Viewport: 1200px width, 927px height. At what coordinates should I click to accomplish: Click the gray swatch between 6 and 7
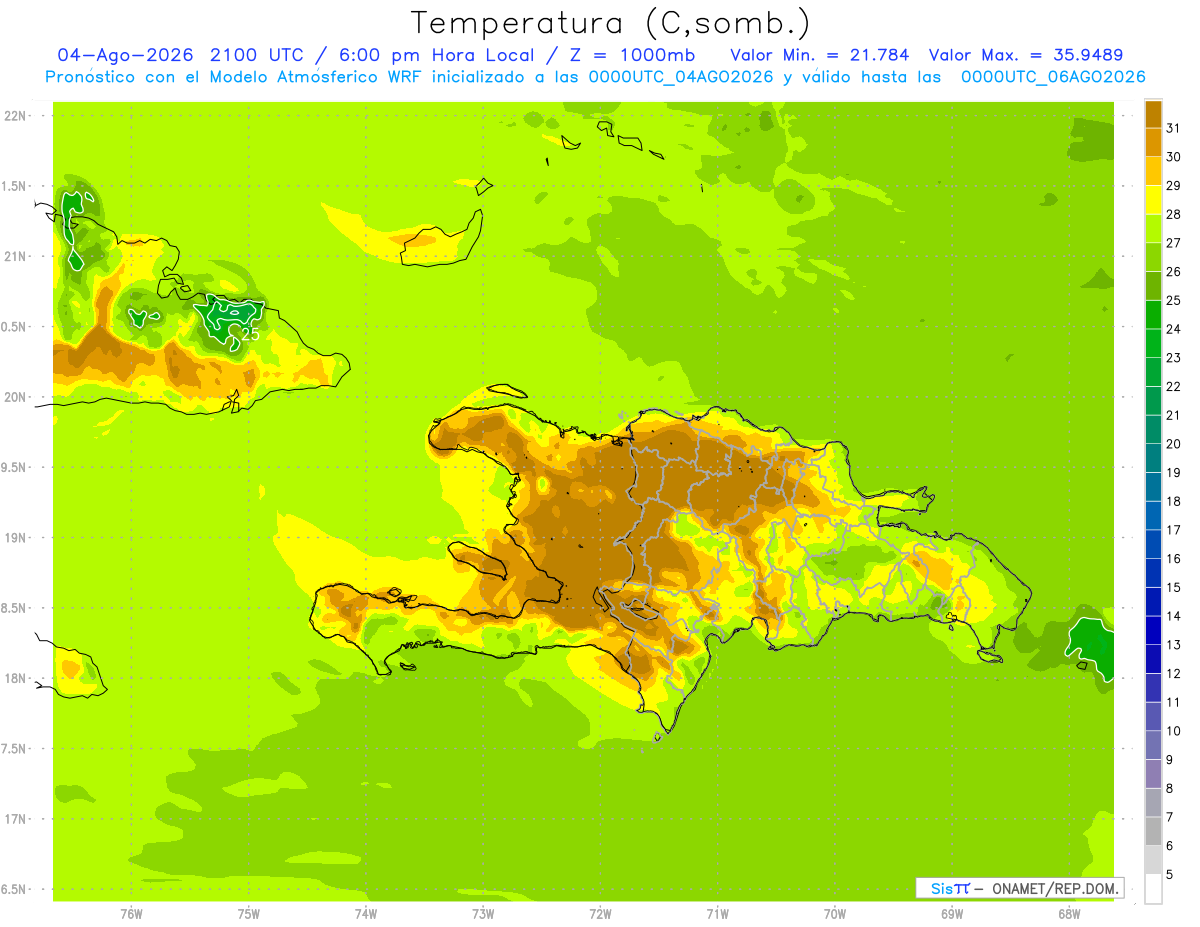click(1153, 831)
